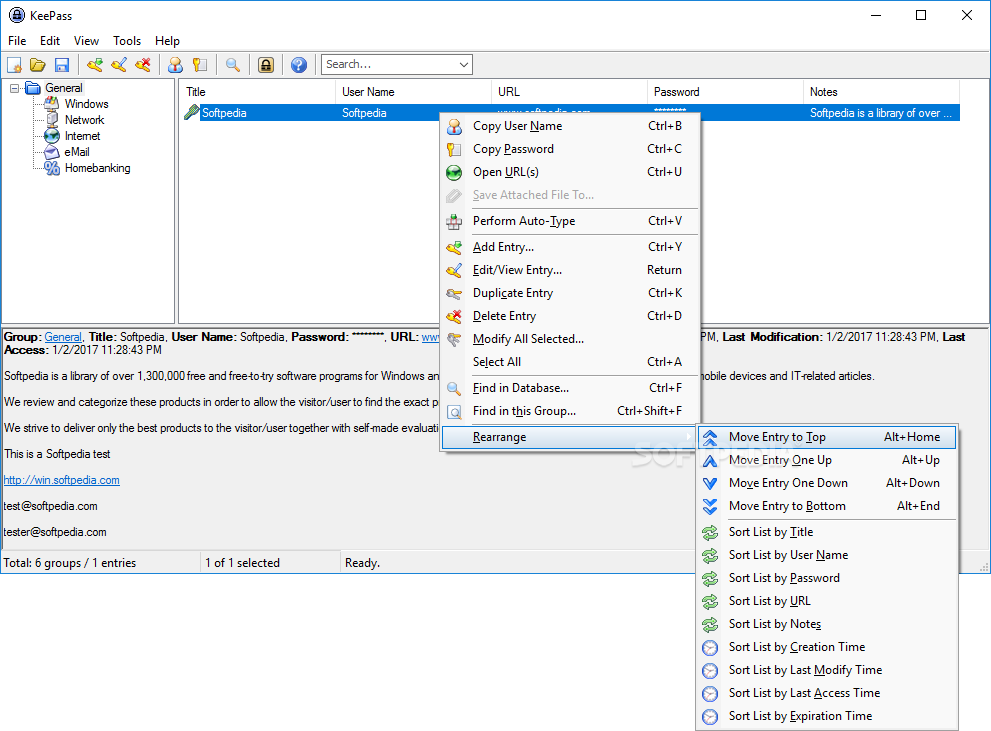
Task: Click the Homebanking percent group icon
Action: click(52, 168)
